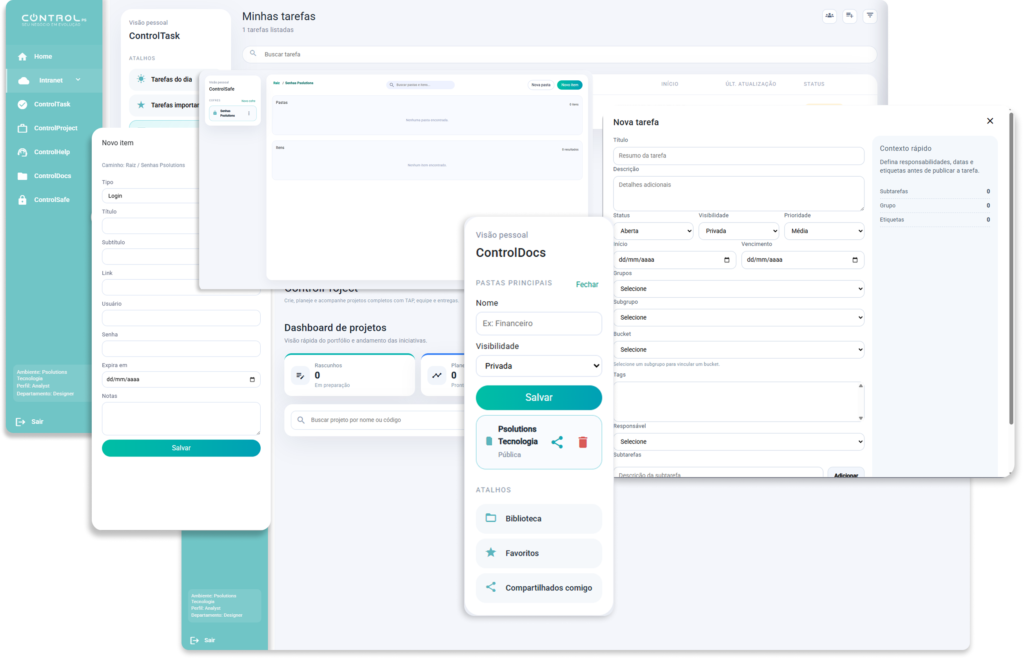Screen dimensions: 1024x659
Task: Open the Prioridade dropdown in Nova tarefa
Action: (823, 231)
